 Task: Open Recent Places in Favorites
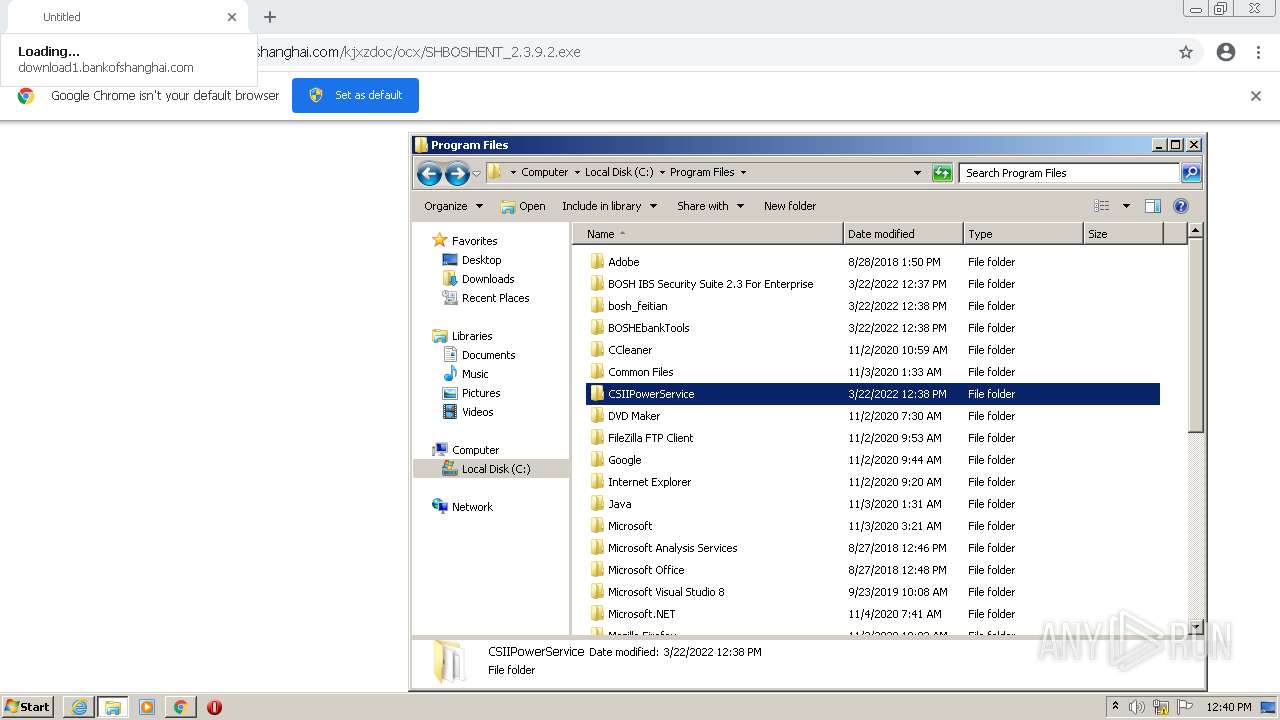coord(495,298)
